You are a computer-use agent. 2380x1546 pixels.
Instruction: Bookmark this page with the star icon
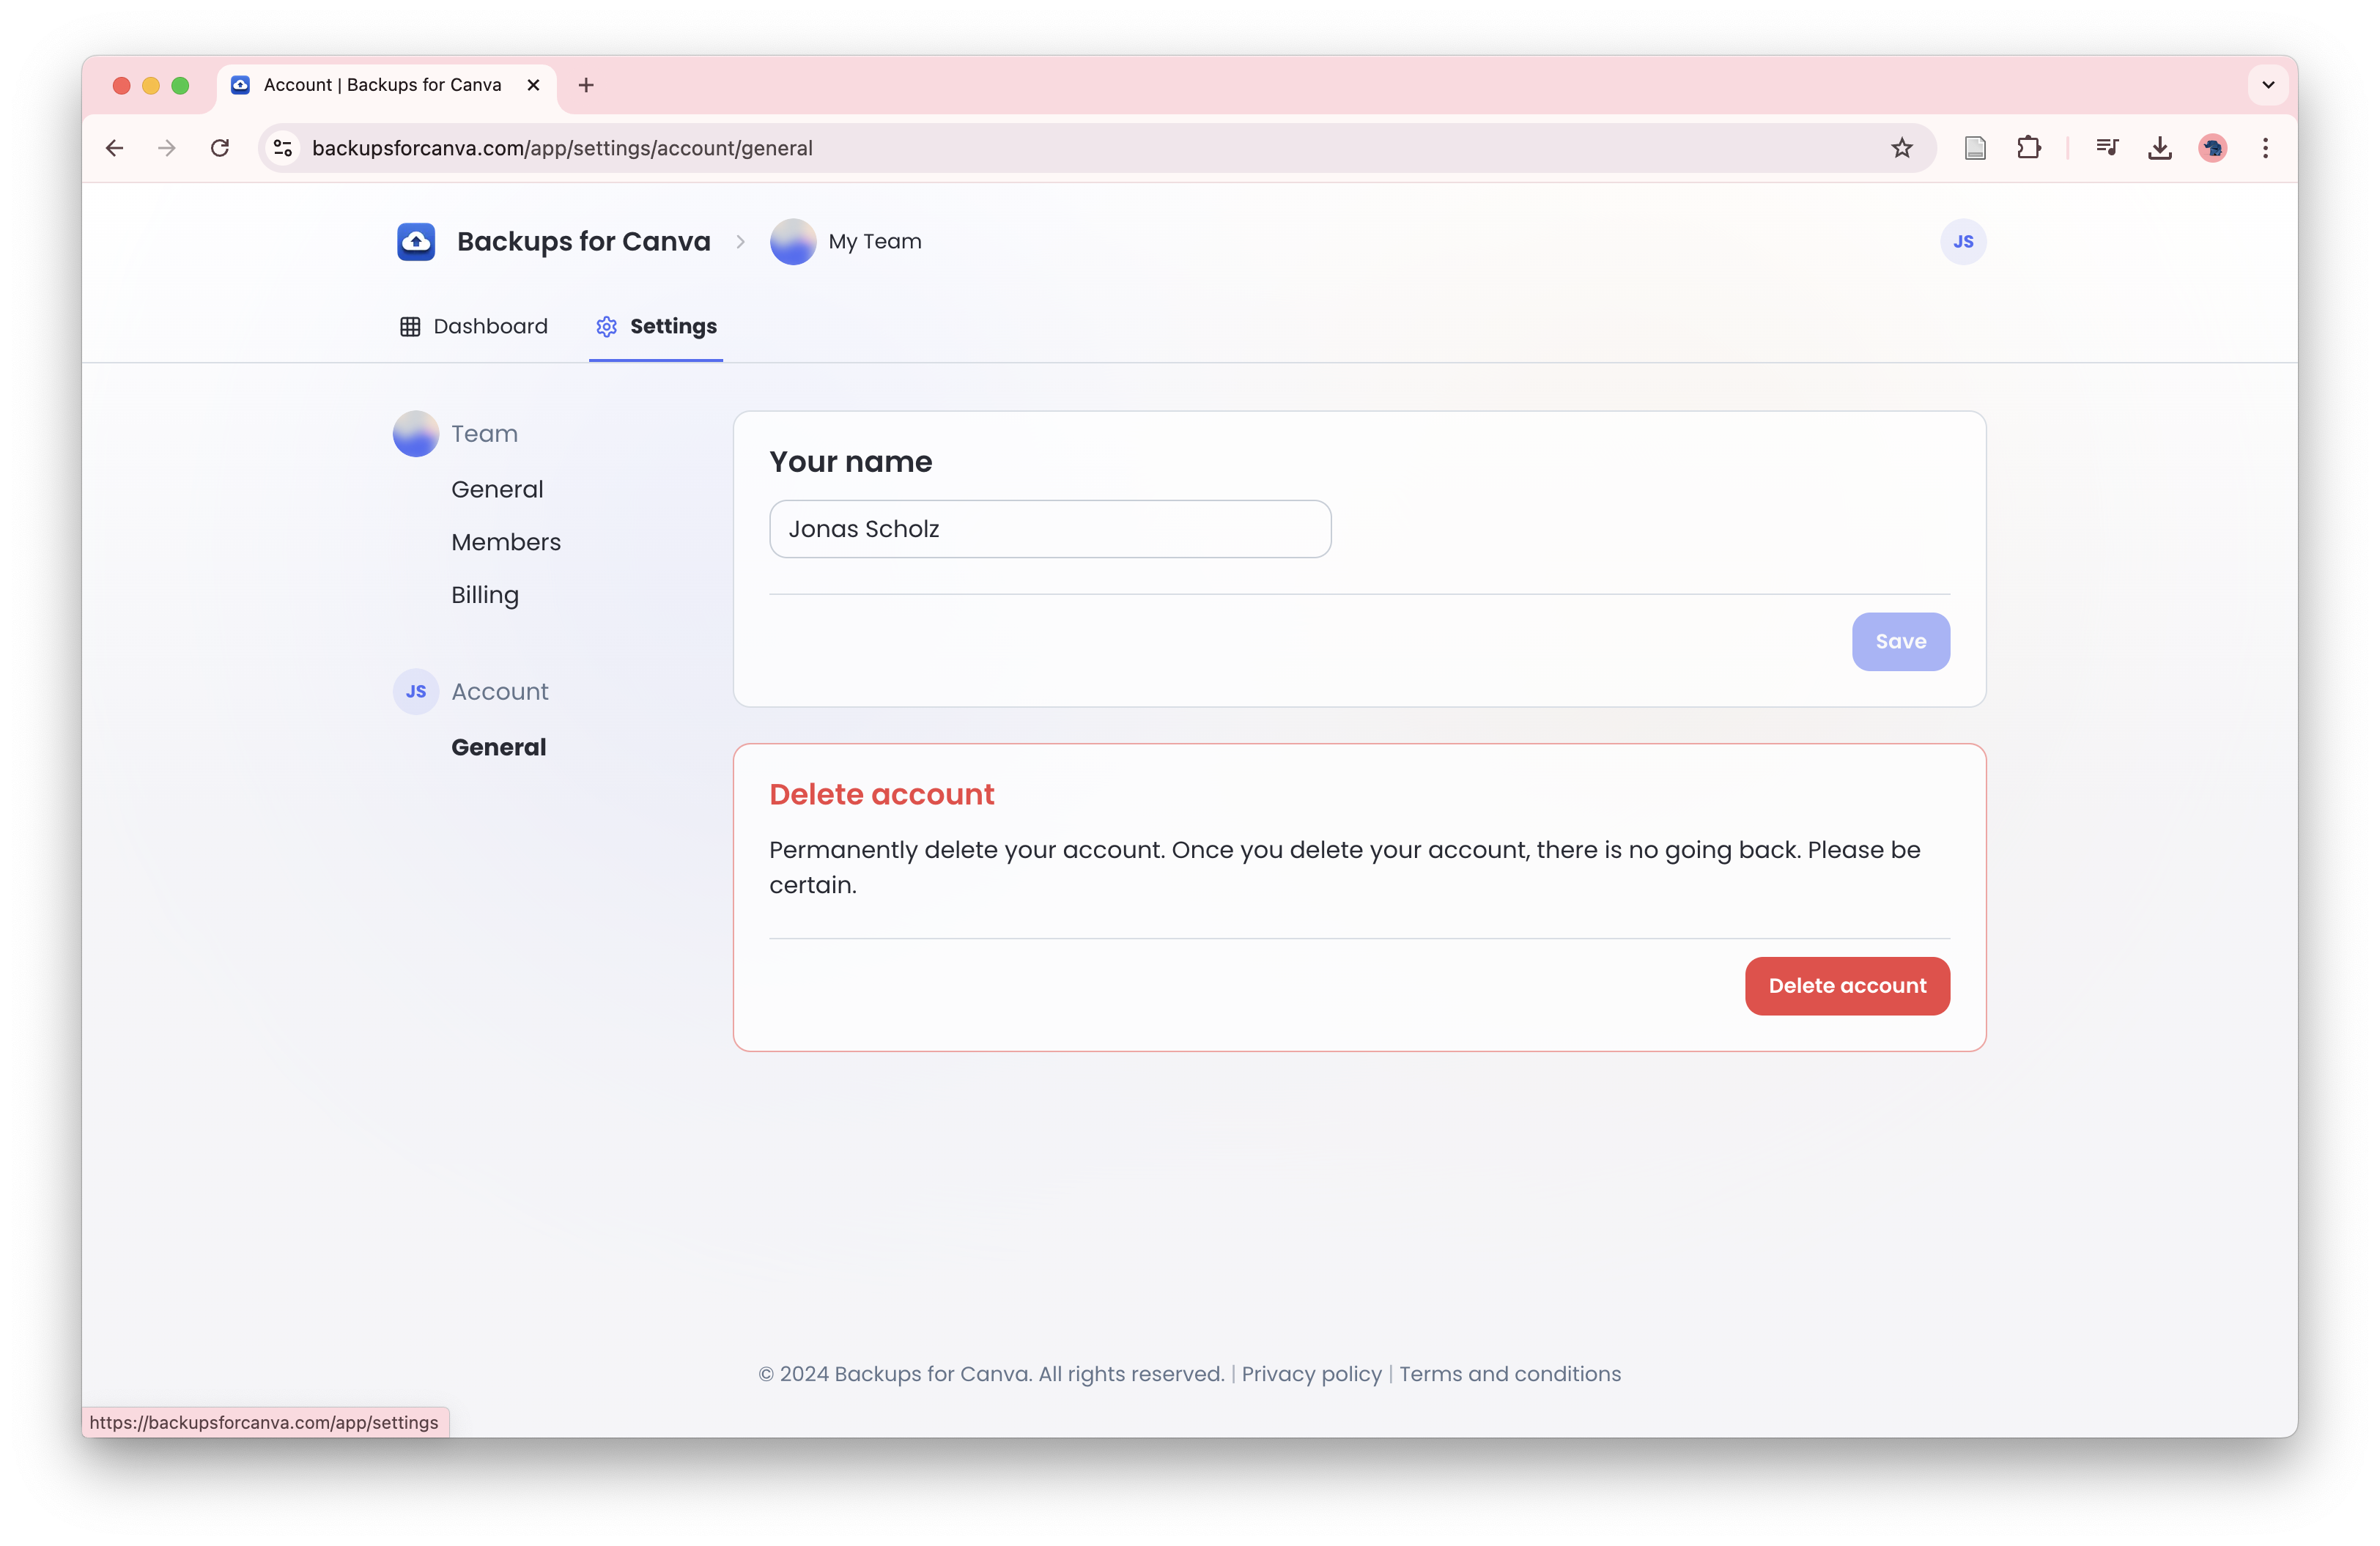[x=1901, y=148]
